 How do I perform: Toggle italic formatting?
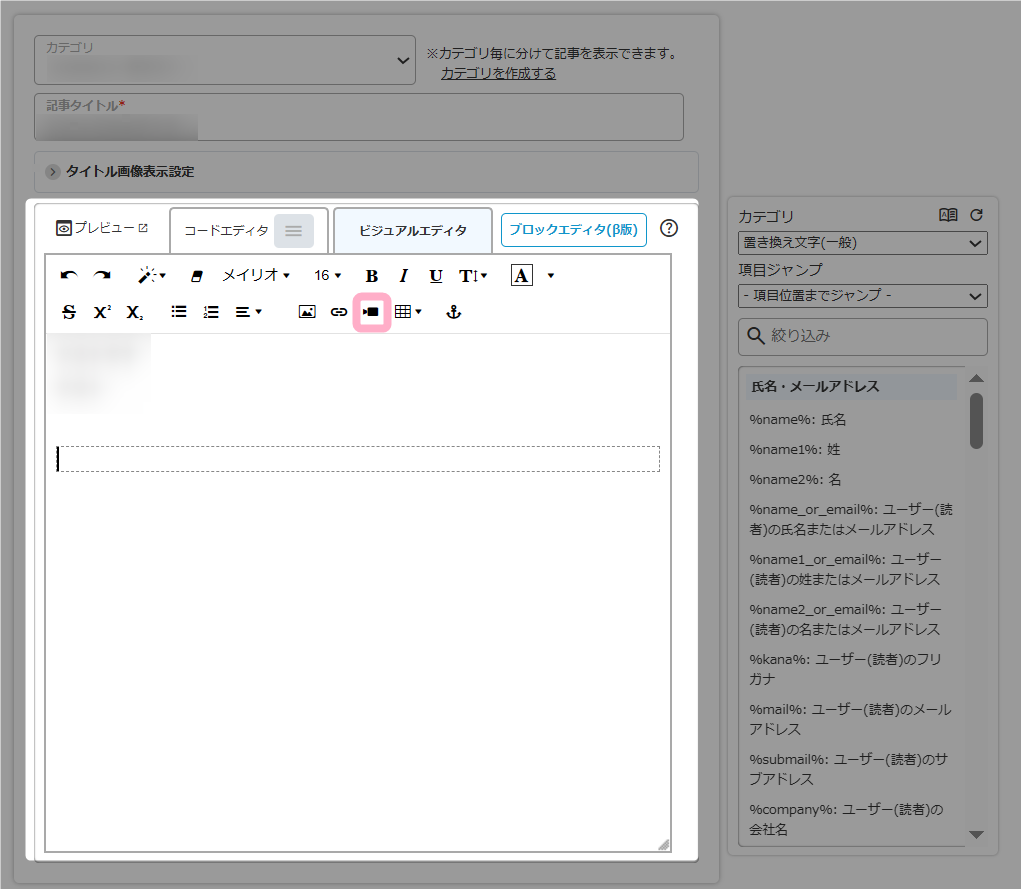point(404,276)
